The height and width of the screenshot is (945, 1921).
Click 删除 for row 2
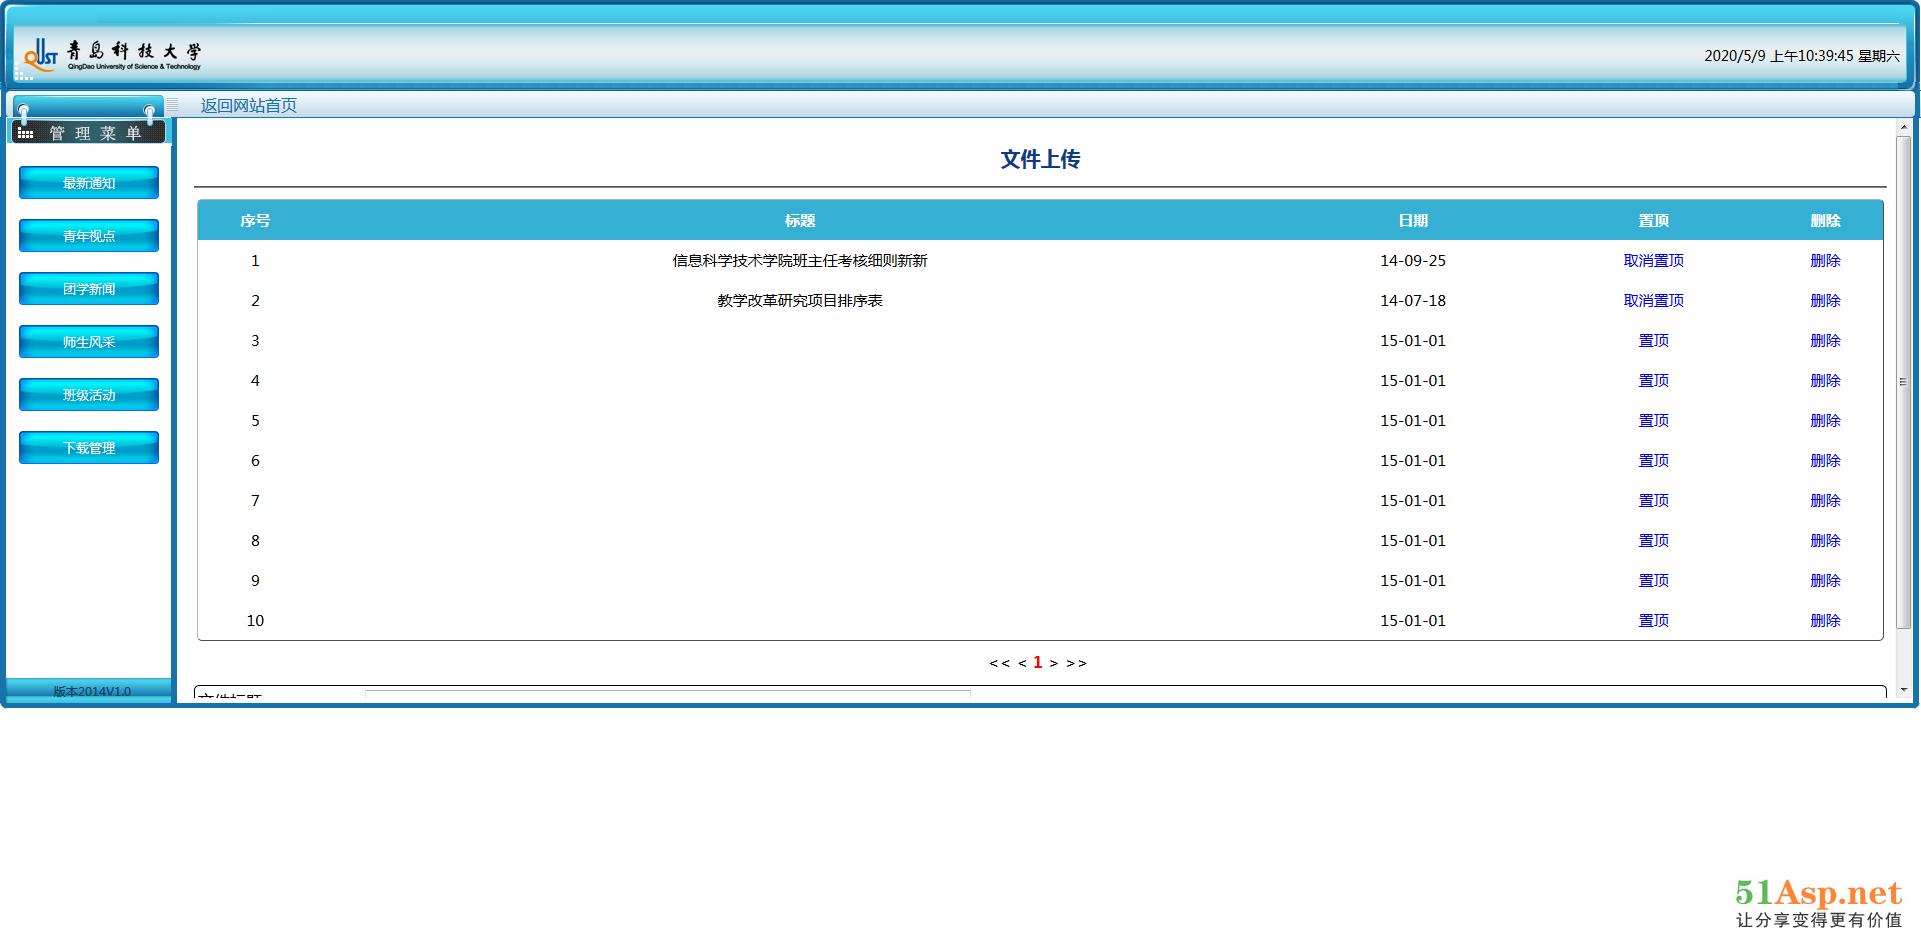[x=1825, y=300]
